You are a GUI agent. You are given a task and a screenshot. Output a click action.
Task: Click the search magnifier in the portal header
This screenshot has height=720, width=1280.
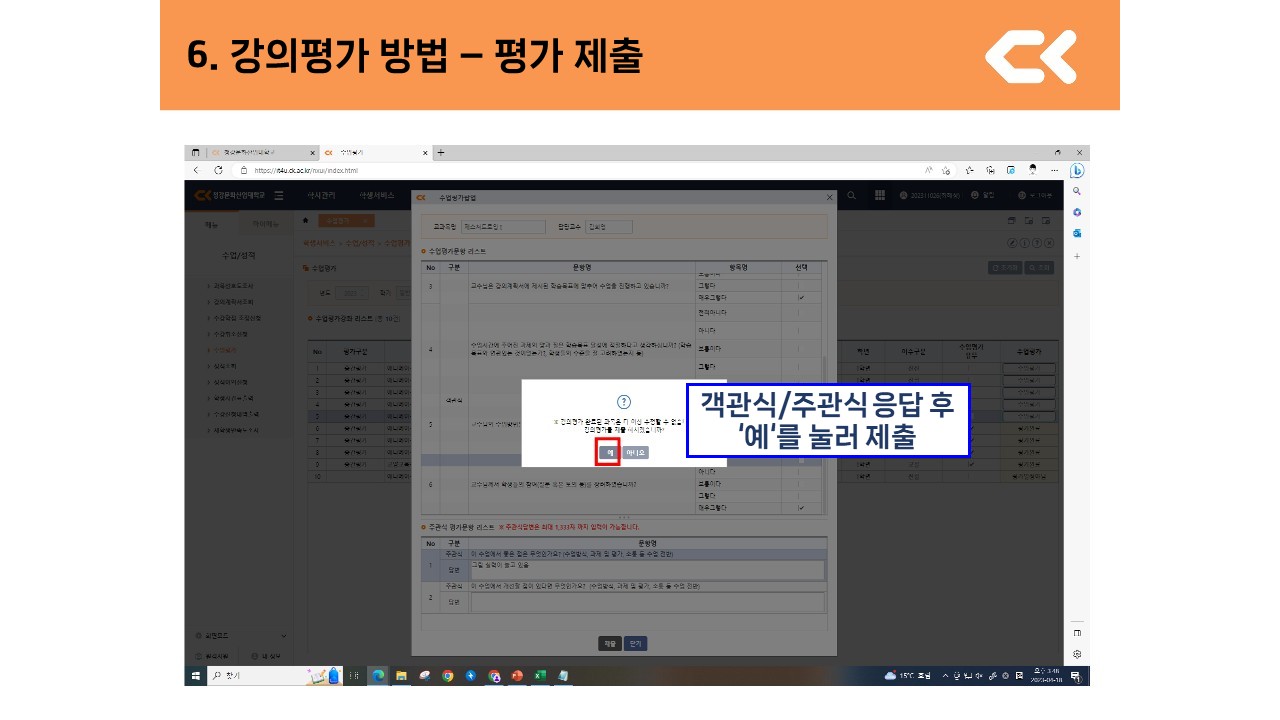(852, 195)
